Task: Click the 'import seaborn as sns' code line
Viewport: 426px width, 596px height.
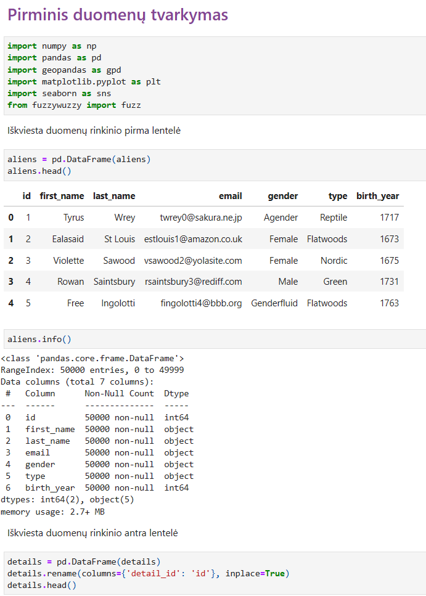Action: coord(59,94)
